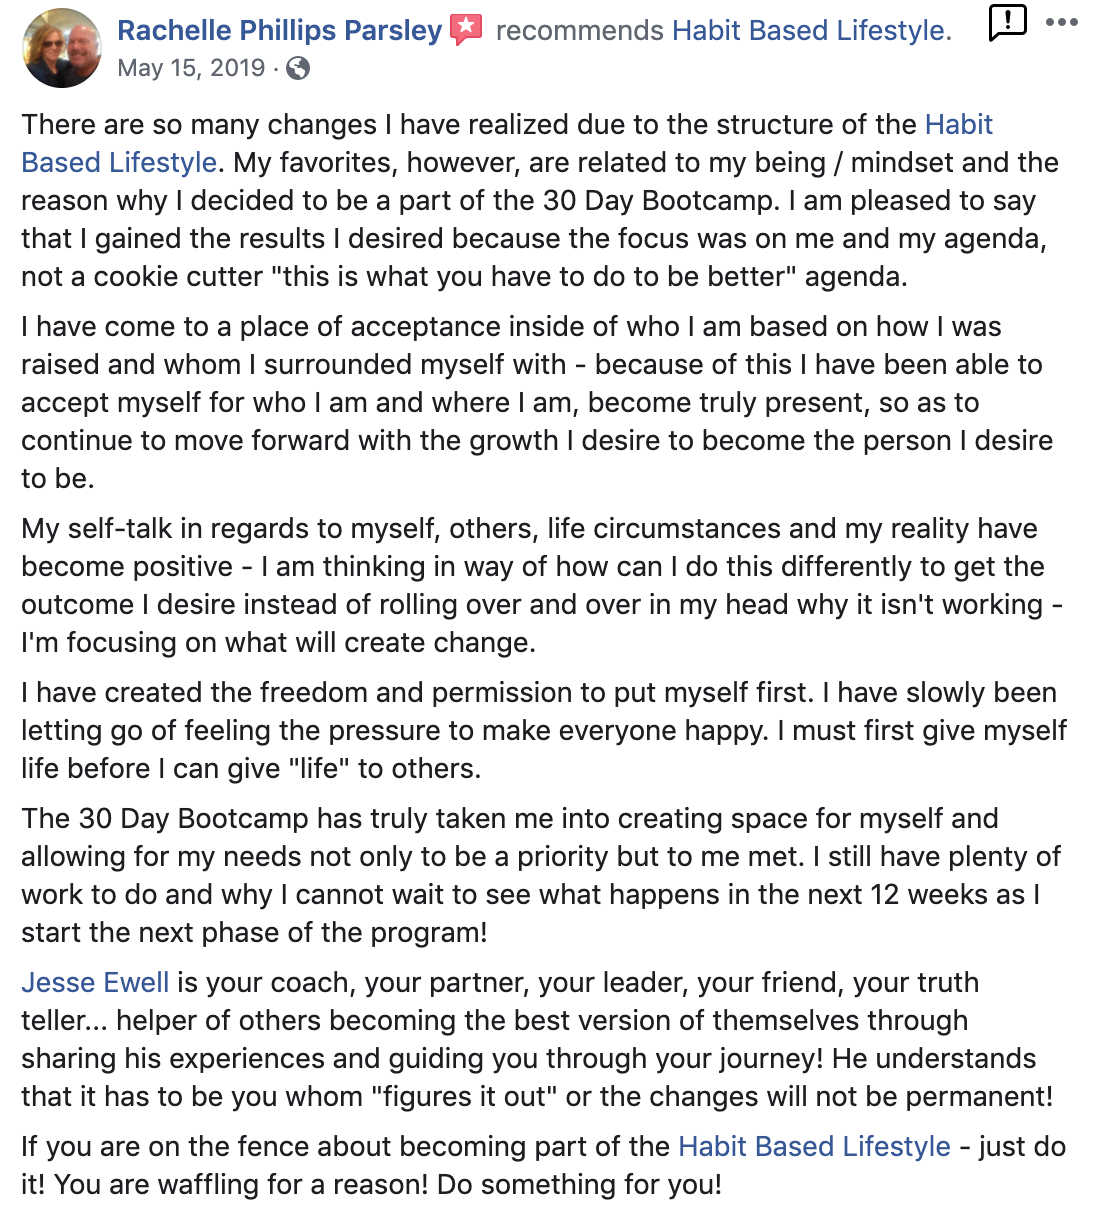
Task: Open Jesse Ewell's tagged profile link
Action: coord(95,982)
